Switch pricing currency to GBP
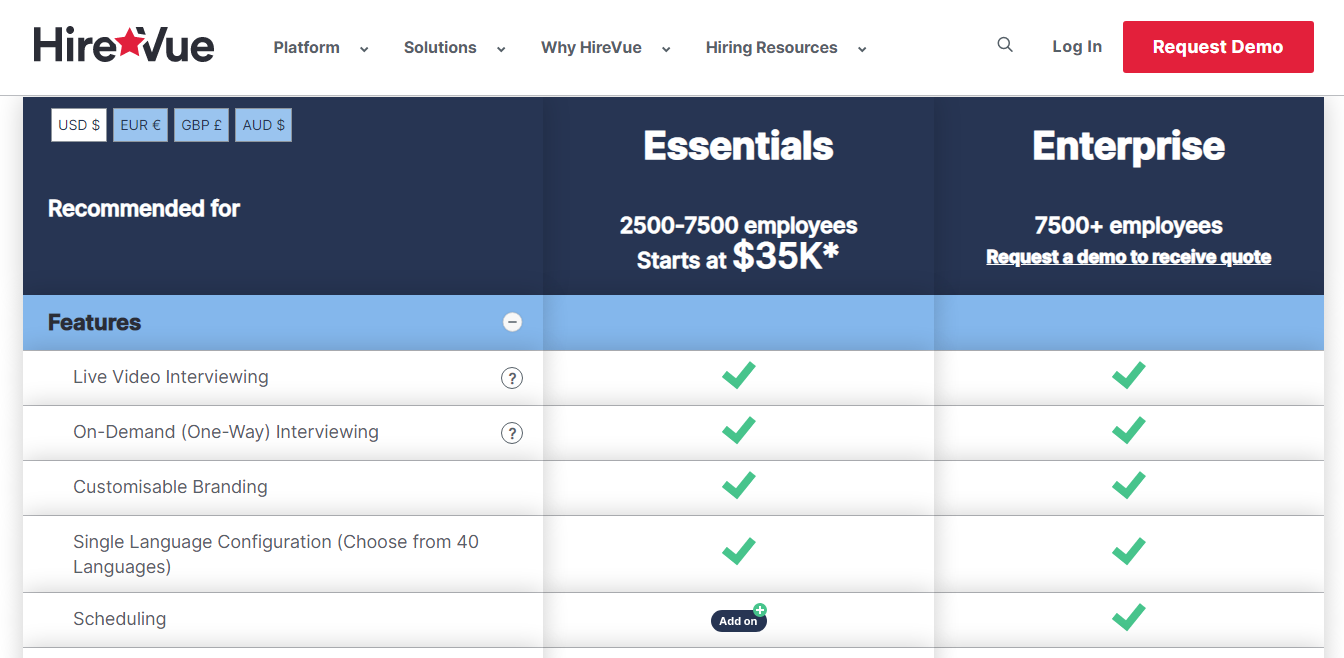The image size is (1344, 658). 201,124
